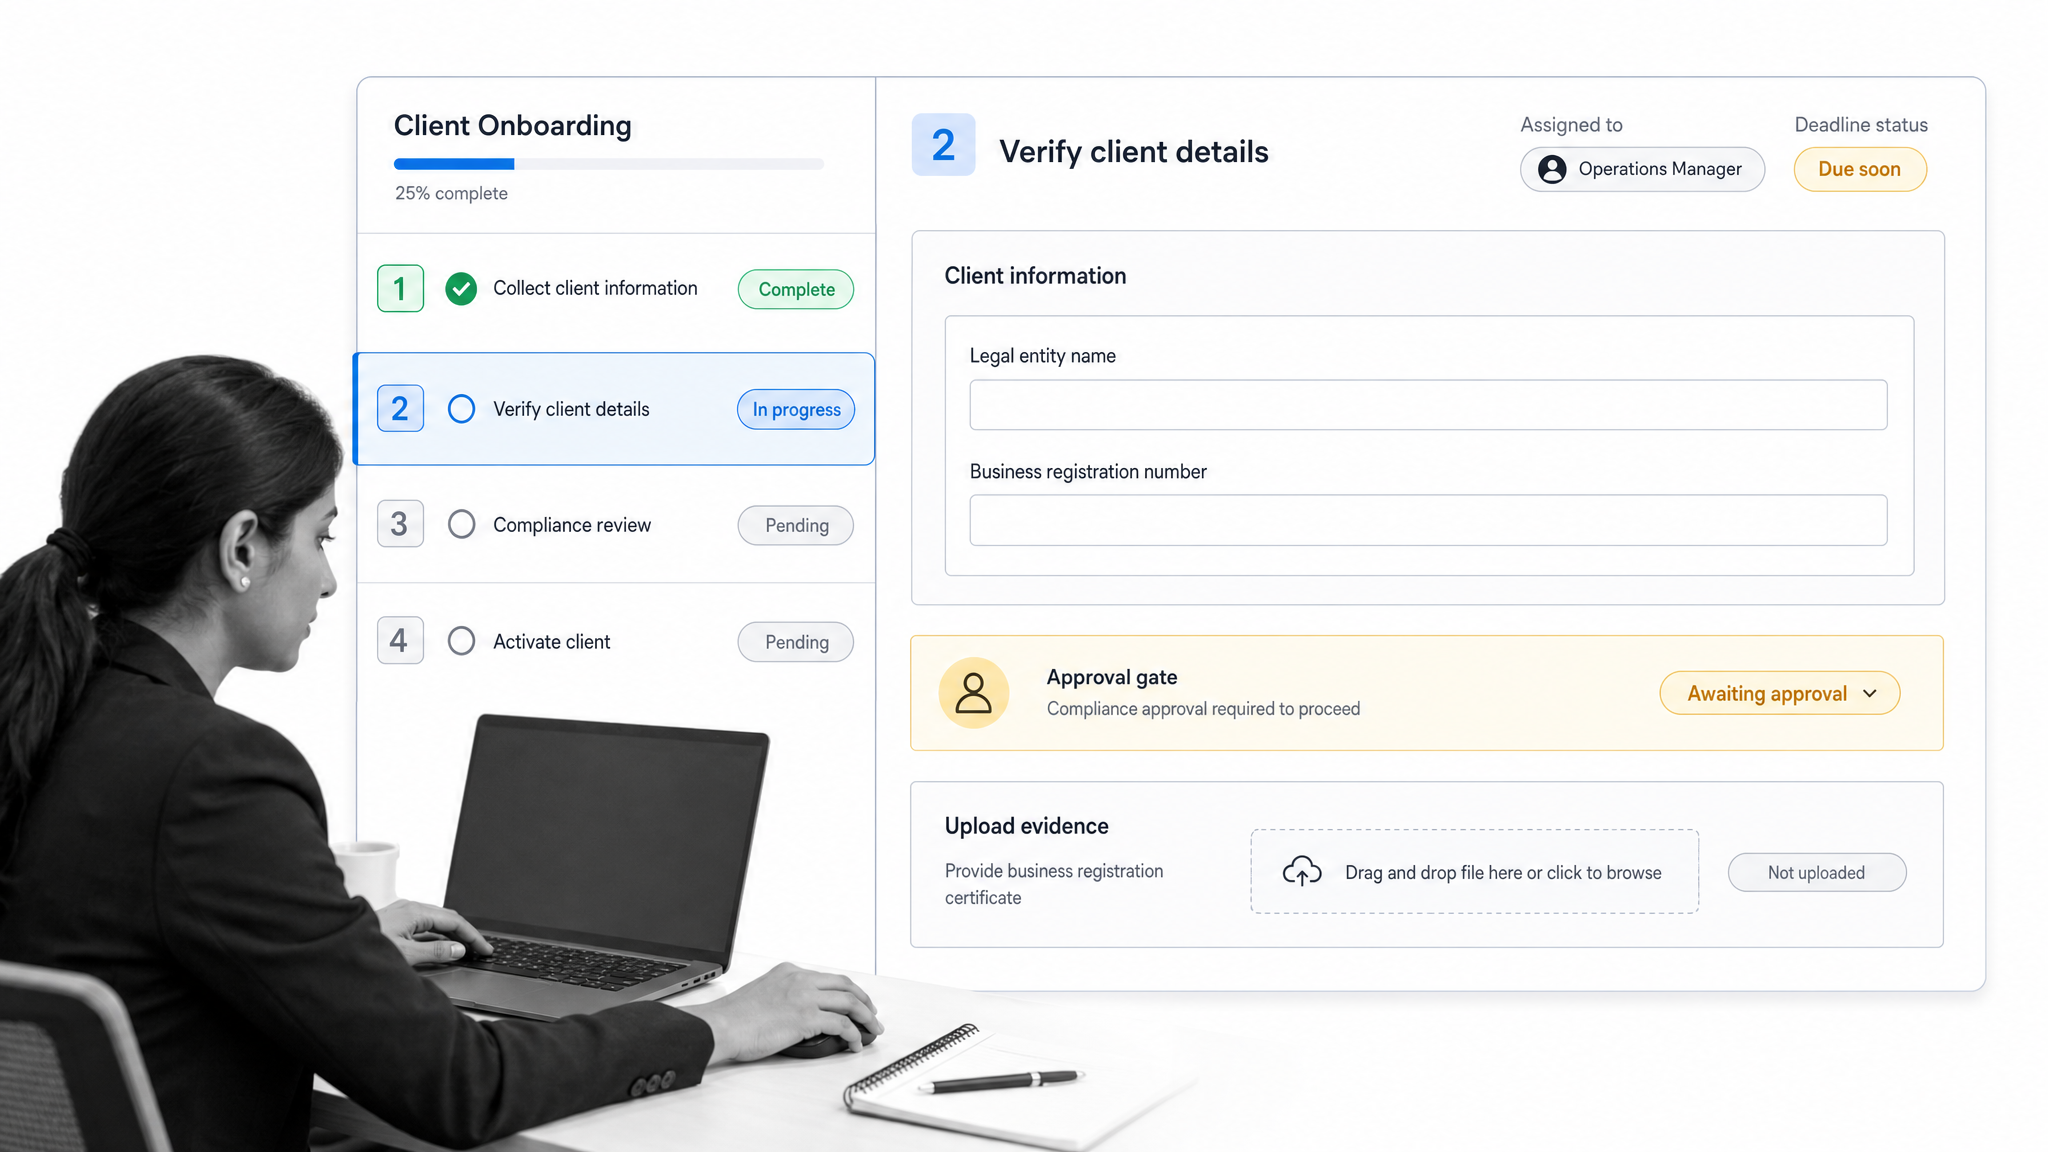Click the Legal entity name label

1043,356
